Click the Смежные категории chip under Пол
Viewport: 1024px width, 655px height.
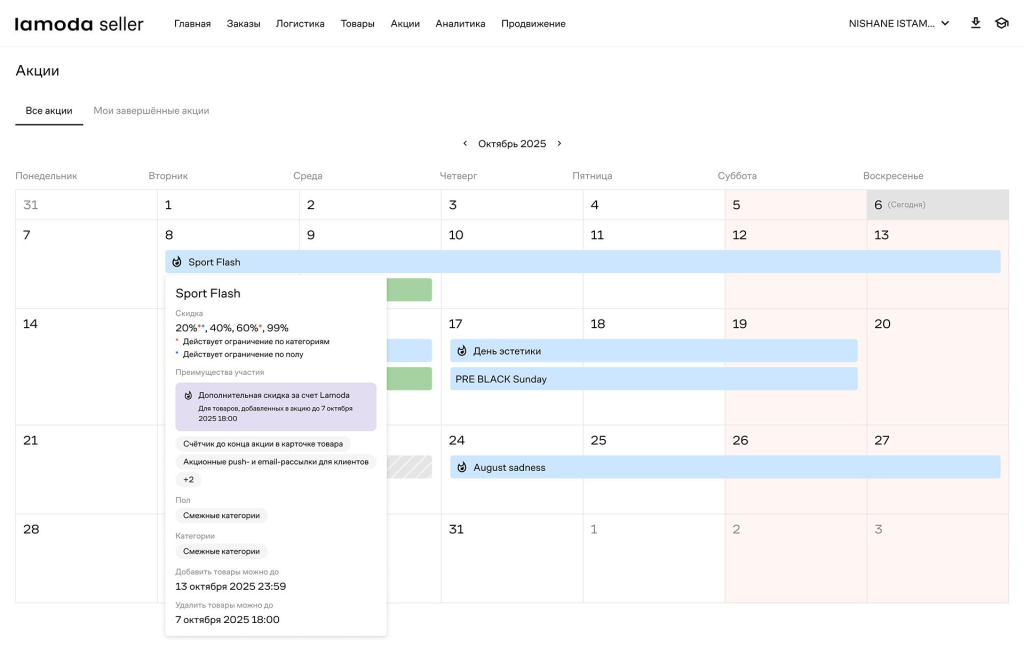[221, 516]
